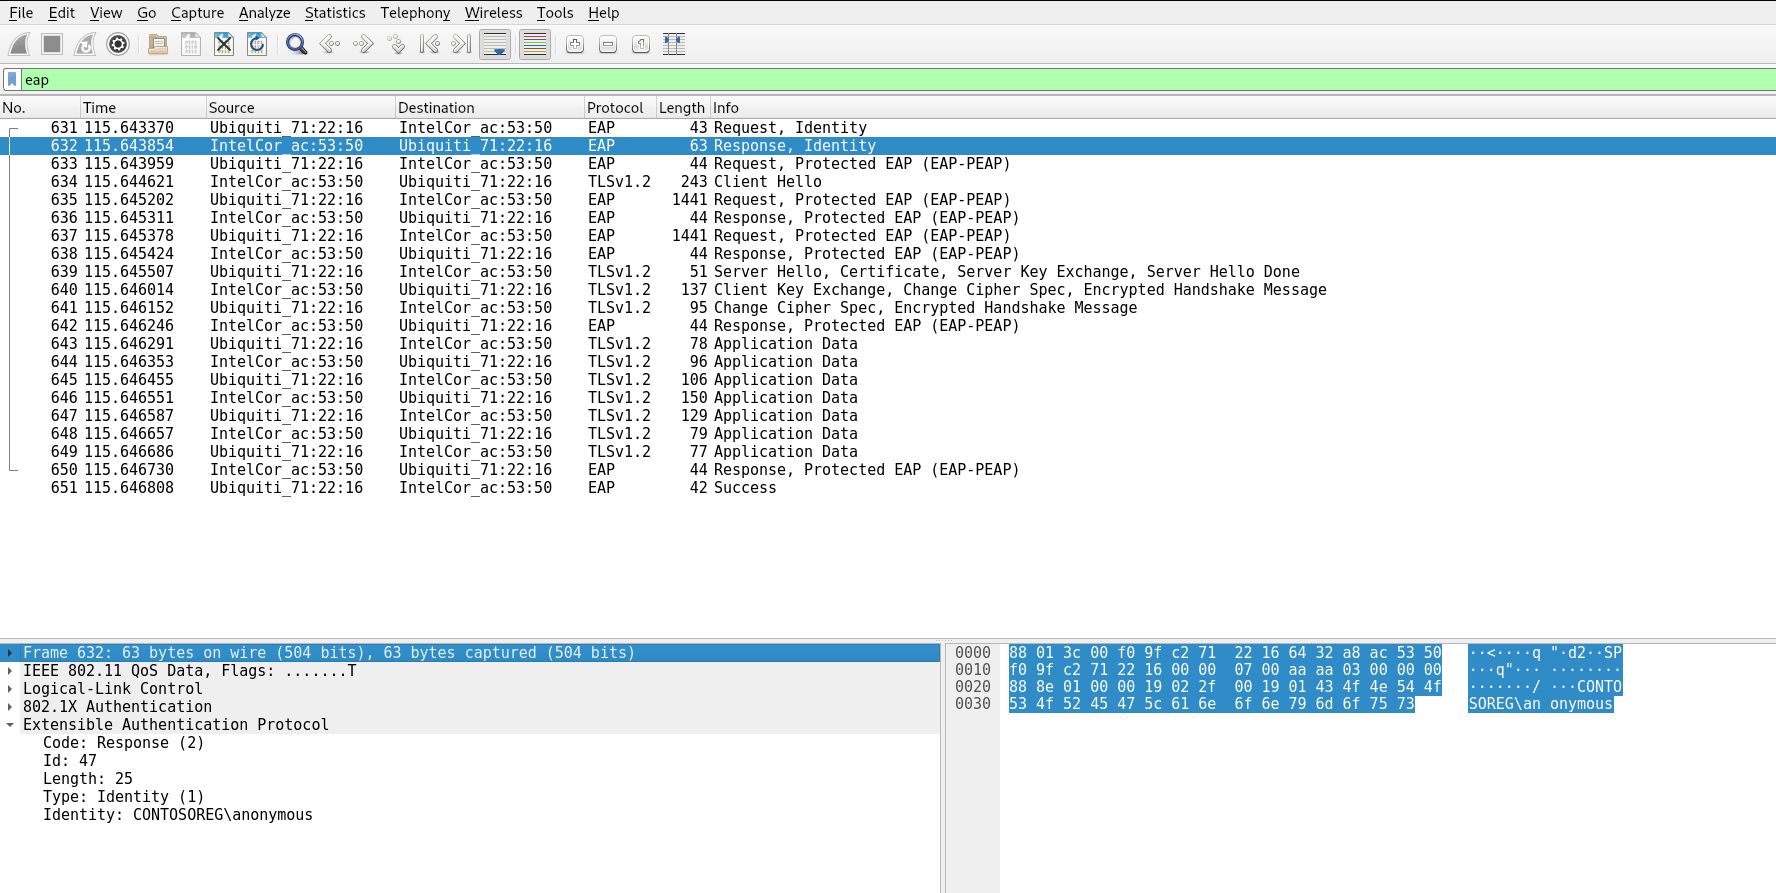Viewport: 1776px width, 893px height.
Task: Click the open capture file folder icon
Action: [157, 44]
